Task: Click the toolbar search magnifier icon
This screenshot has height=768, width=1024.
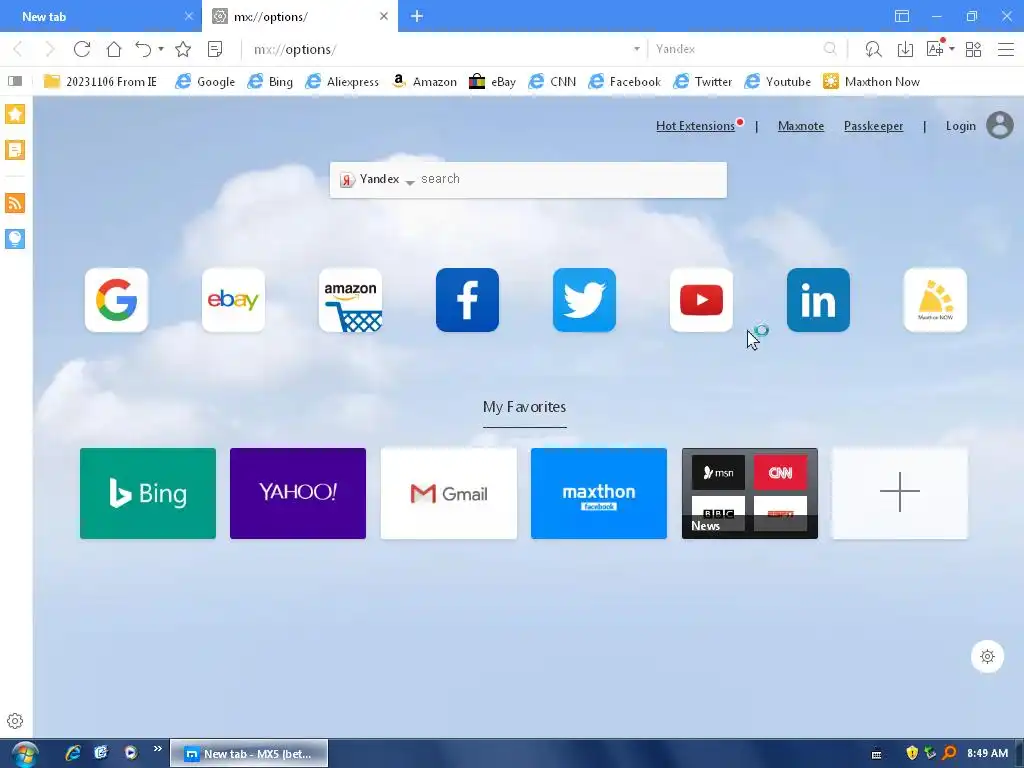Action: (x=830, y=49)
